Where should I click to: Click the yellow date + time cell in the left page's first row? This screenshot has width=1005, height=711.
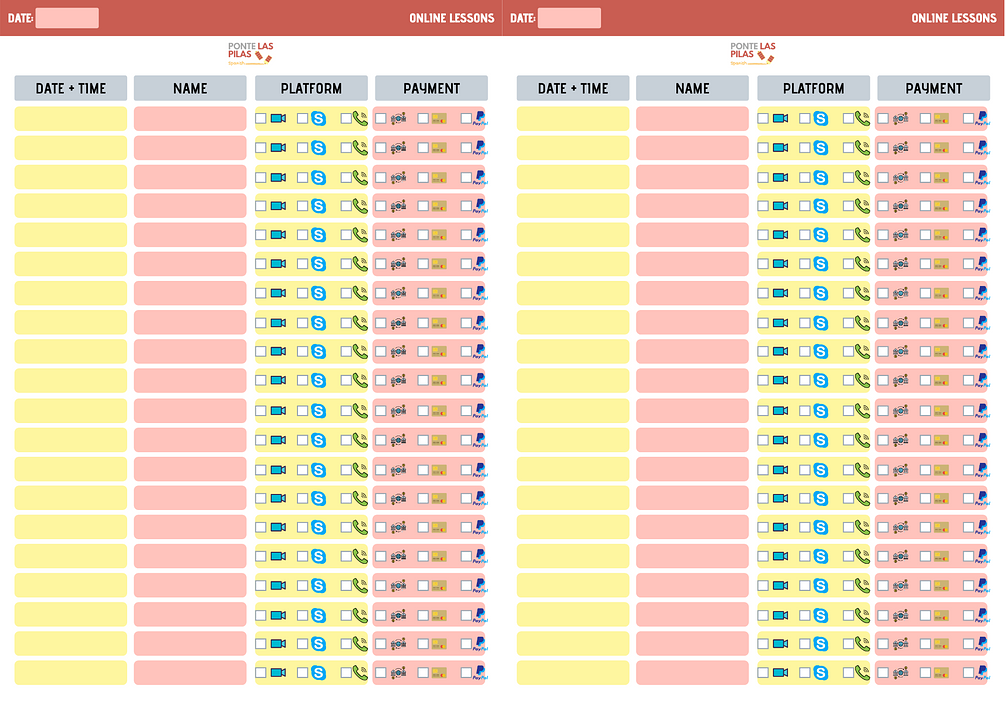71,119
